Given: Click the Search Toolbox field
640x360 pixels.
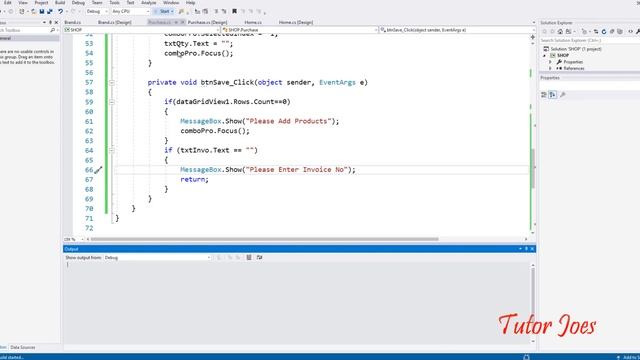Looking at the screenshot, I should pos(24,30).
